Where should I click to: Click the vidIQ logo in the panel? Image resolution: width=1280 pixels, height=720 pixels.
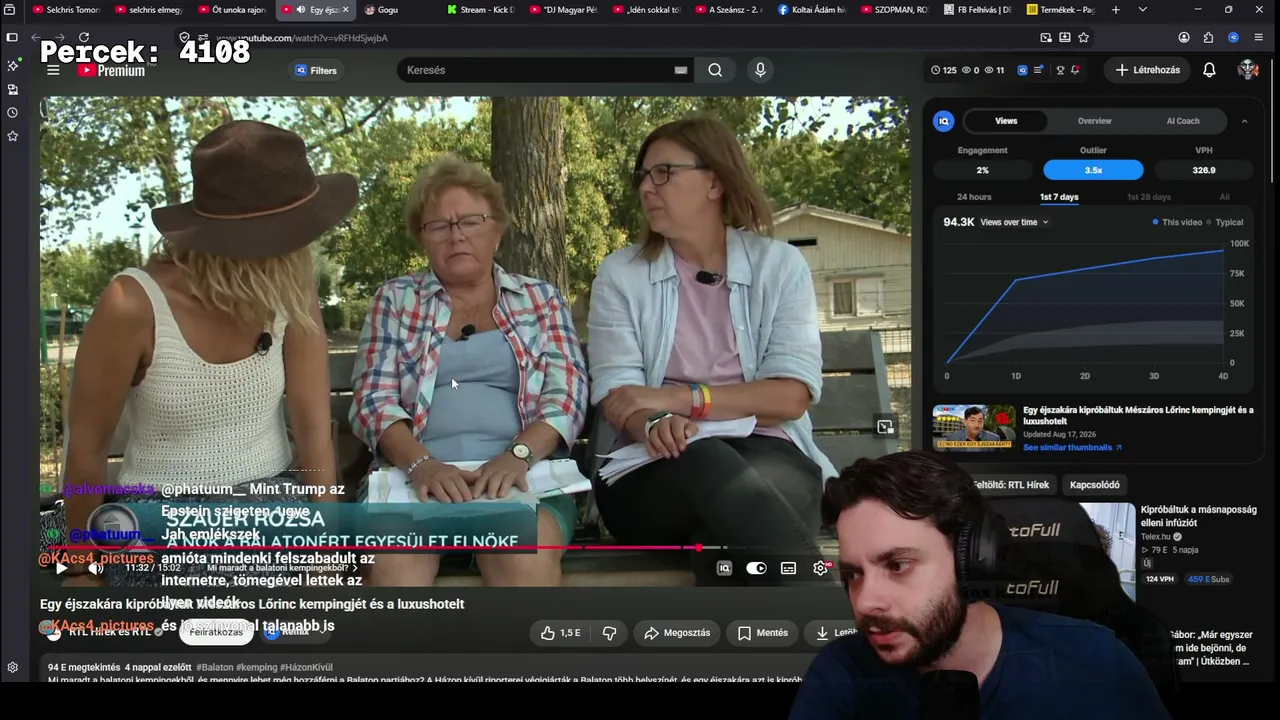point(943,121)
